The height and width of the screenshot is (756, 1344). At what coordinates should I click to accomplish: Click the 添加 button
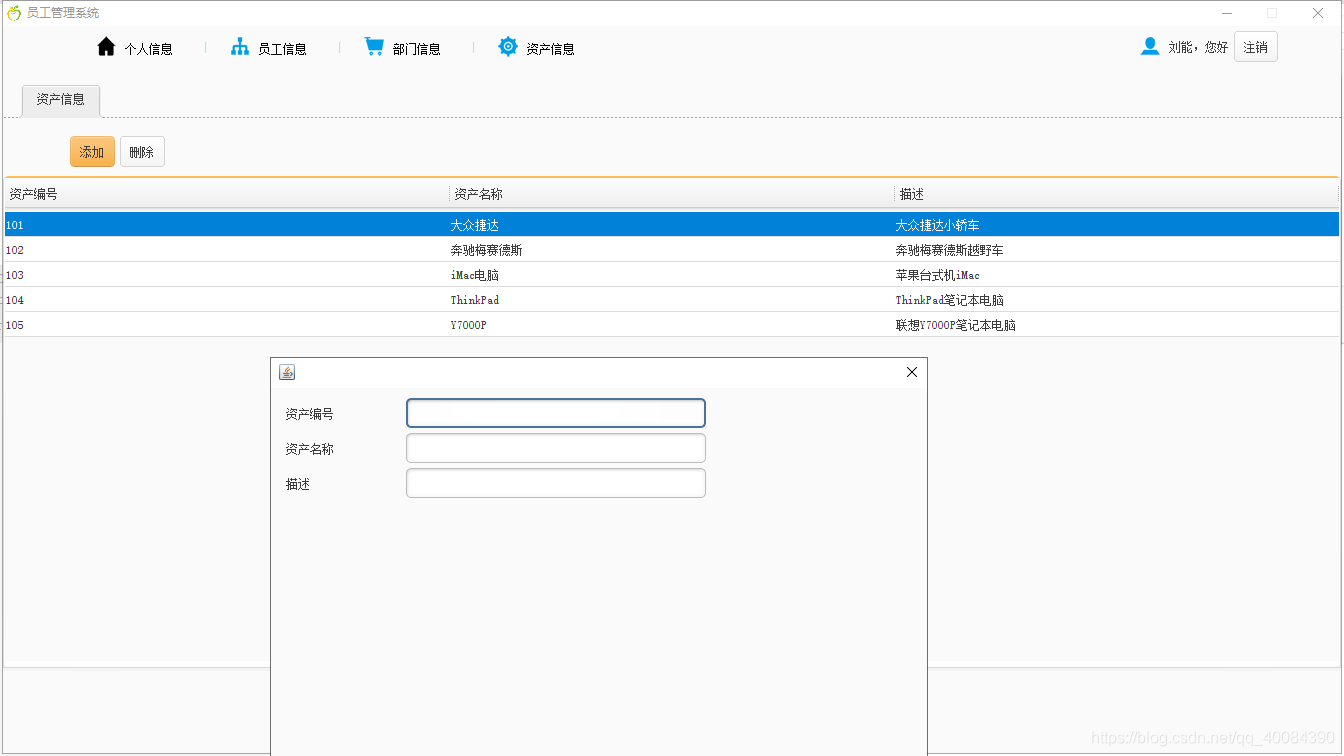pyautogui.click(x=92, y=152)
